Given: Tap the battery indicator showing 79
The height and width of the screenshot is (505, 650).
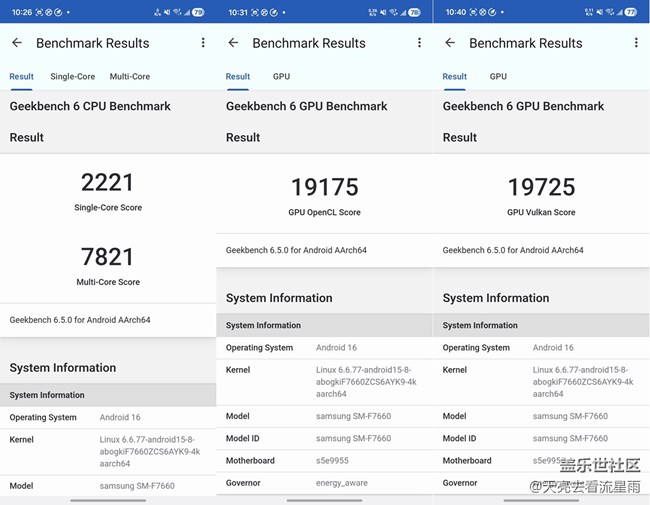Looking at the screenshot, I should coord(198,12).
